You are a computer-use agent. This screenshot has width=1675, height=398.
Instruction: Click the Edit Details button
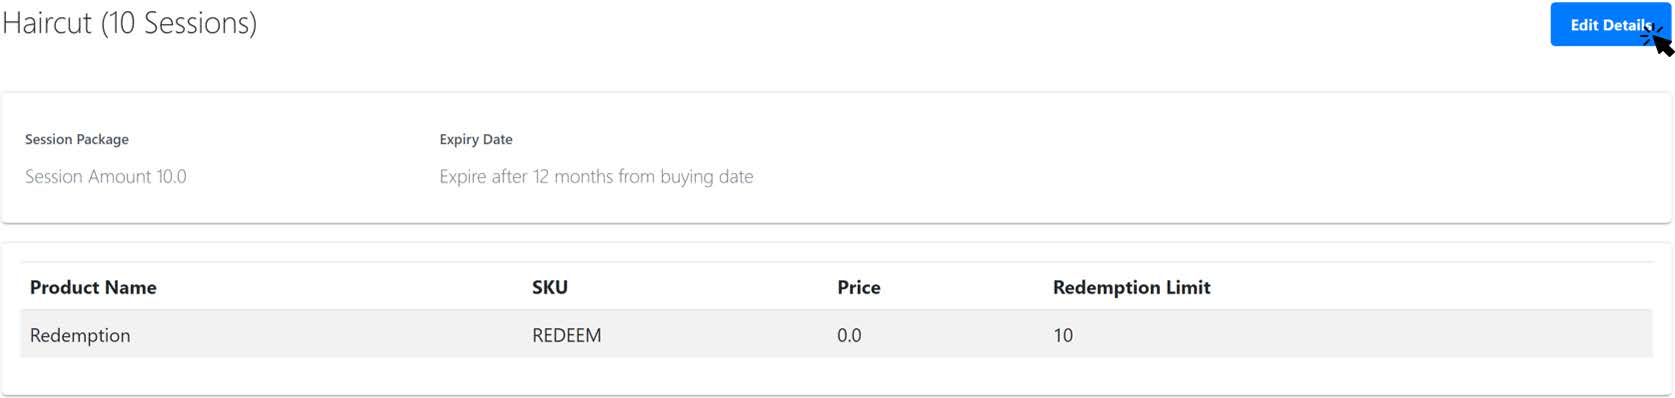click(1610, 25)
